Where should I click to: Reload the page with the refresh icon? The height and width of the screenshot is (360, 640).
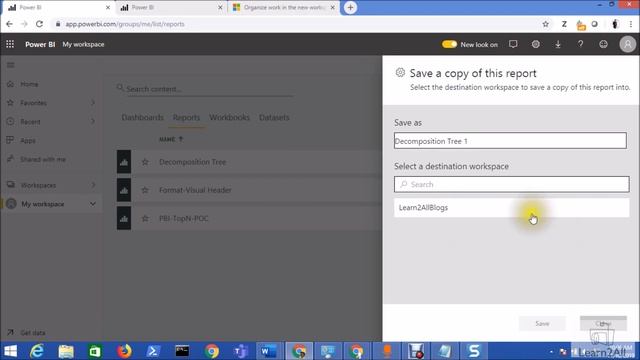pyautogui.click(x=39, y=24)
